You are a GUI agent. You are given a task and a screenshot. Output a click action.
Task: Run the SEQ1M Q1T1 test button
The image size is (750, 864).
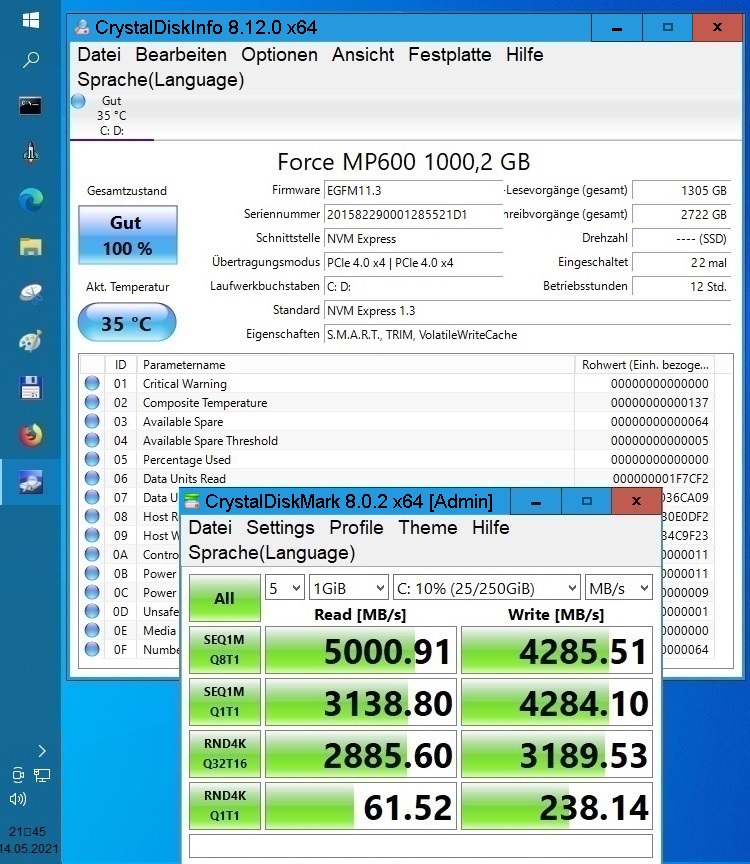click(x=225, y=701)
